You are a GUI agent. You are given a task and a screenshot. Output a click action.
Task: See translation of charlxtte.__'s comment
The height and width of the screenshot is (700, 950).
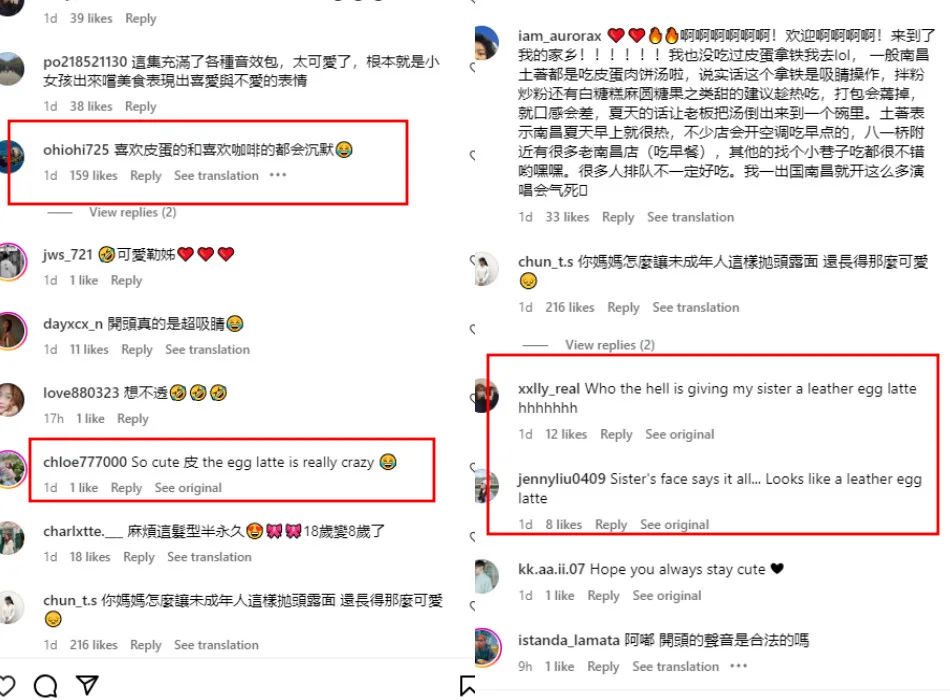click(x=209, y=557)
